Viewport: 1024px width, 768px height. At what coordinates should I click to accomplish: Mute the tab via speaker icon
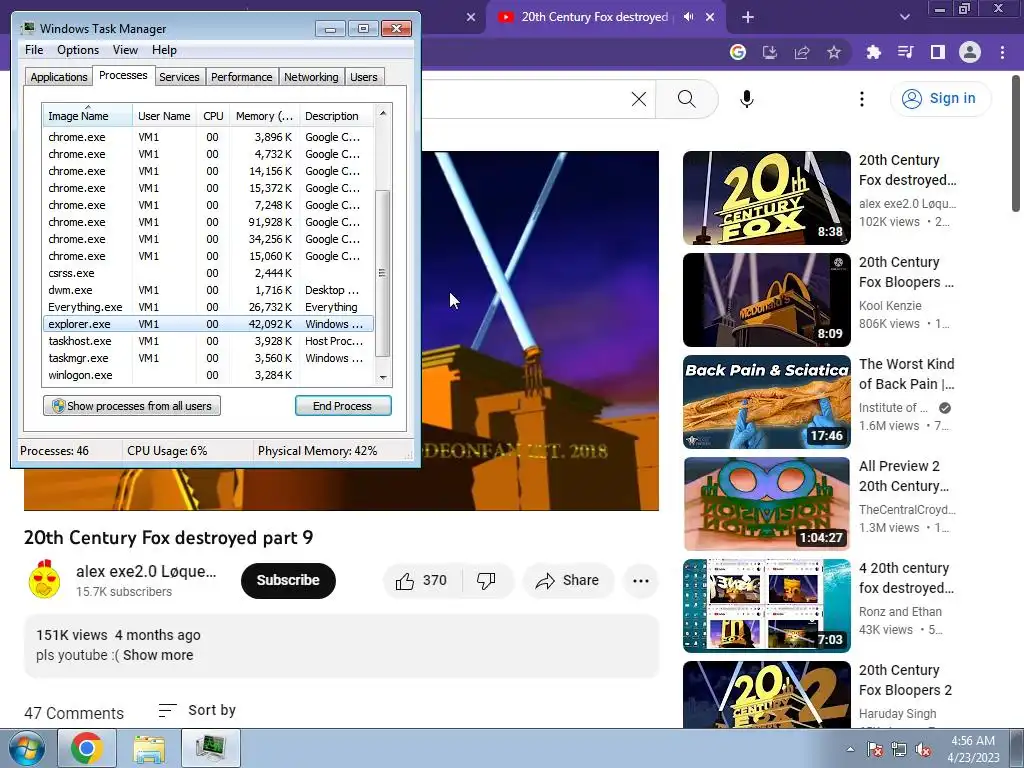pyautogui.click(x=688, y=17)
